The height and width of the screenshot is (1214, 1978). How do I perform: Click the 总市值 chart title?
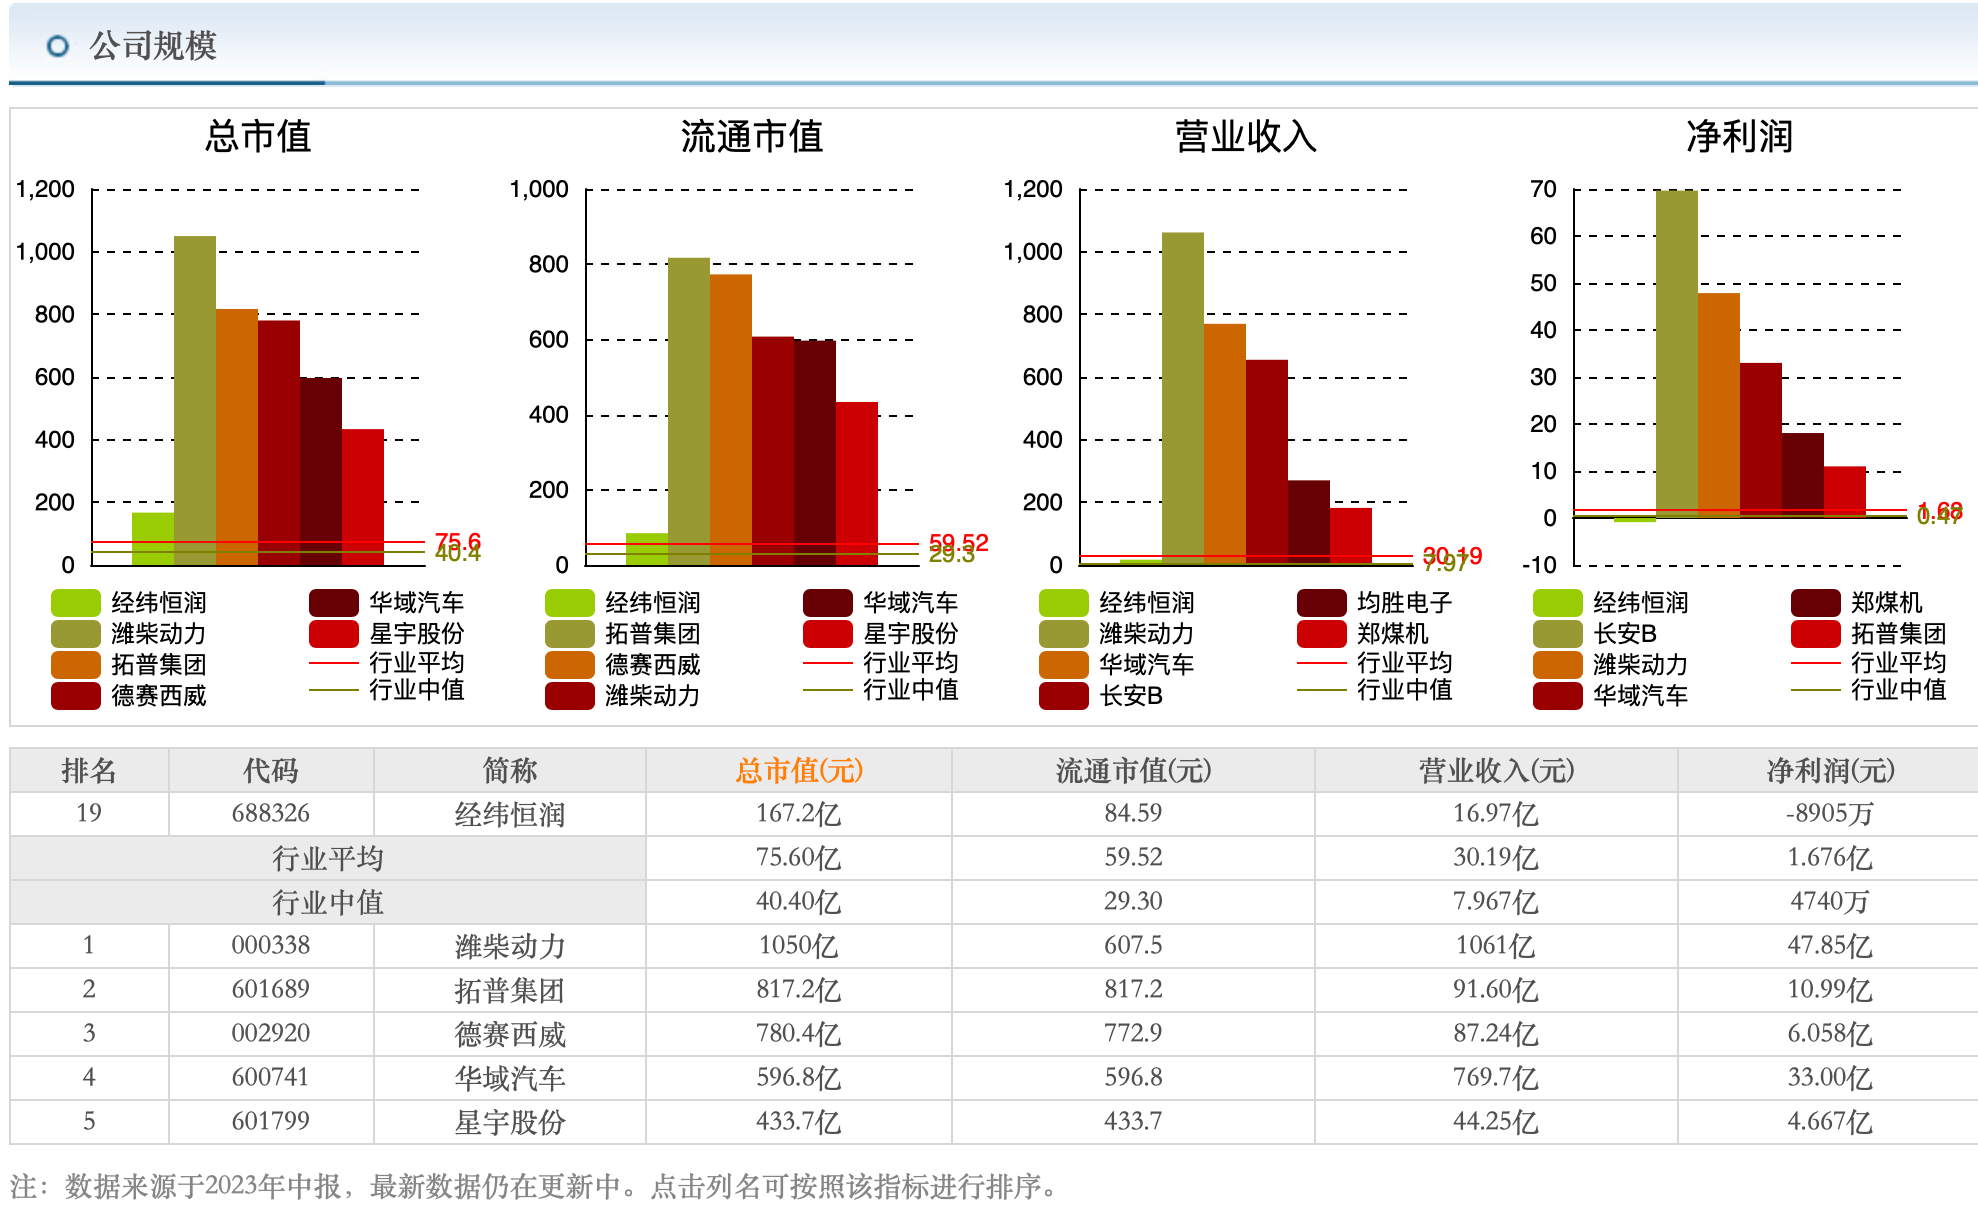pos(258,137)
